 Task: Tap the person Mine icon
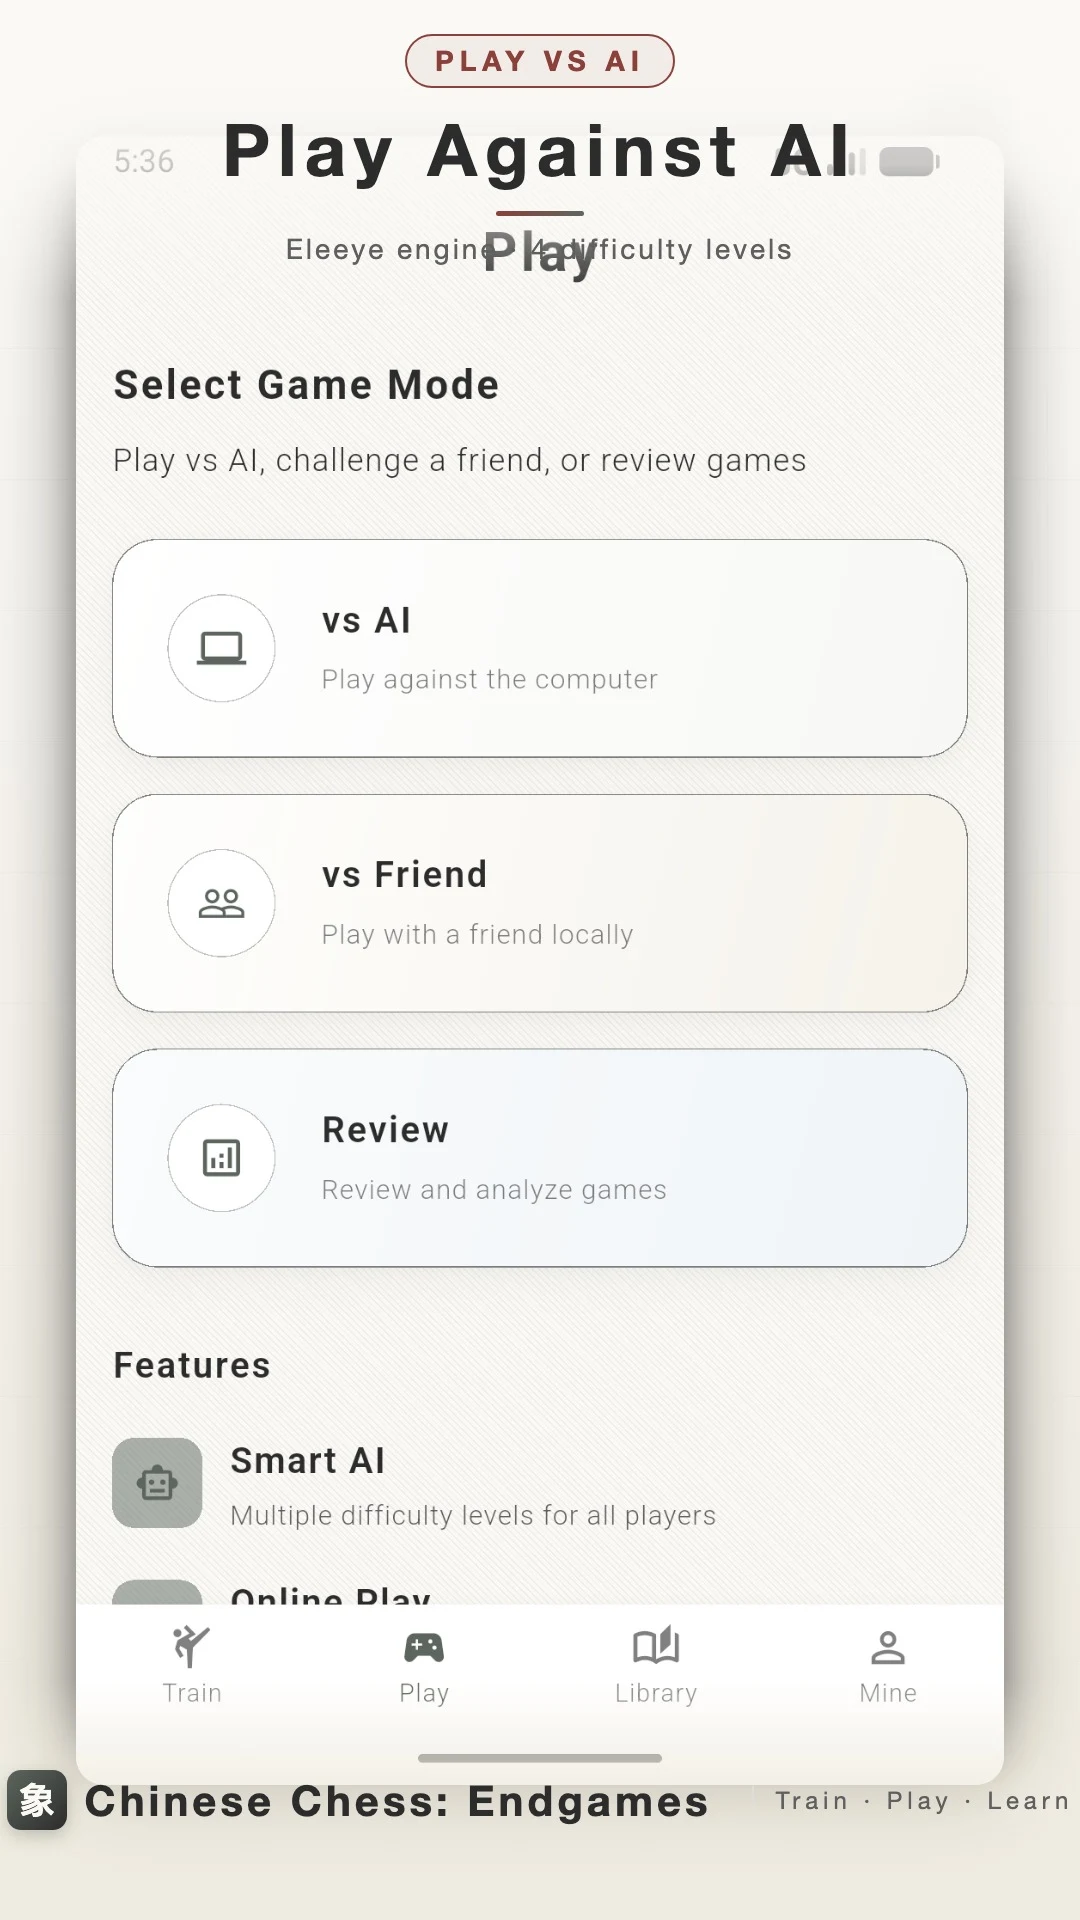point(888,1647)
